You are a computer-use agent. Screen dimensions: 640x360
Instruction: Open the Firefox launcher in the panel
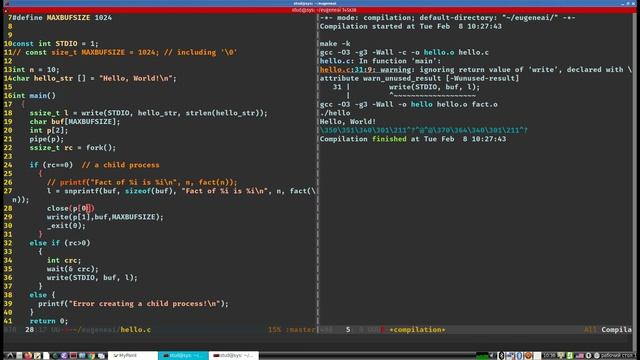pos(28,356)
